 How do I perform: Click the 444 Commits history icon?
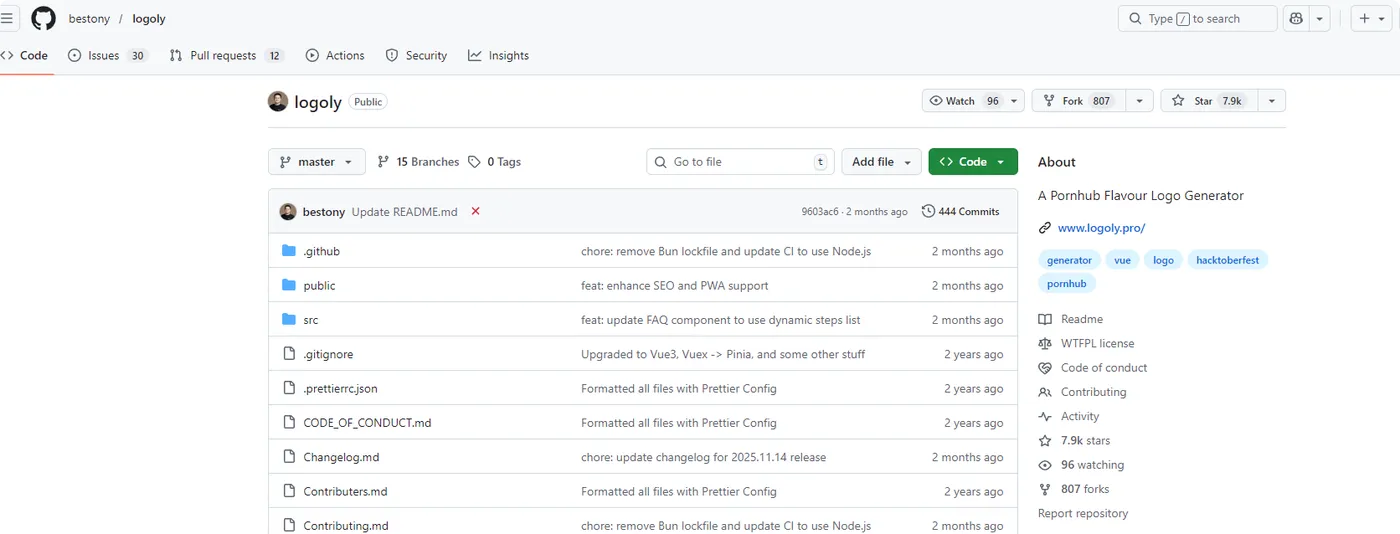pyautogui.click(x=928, y=211)
